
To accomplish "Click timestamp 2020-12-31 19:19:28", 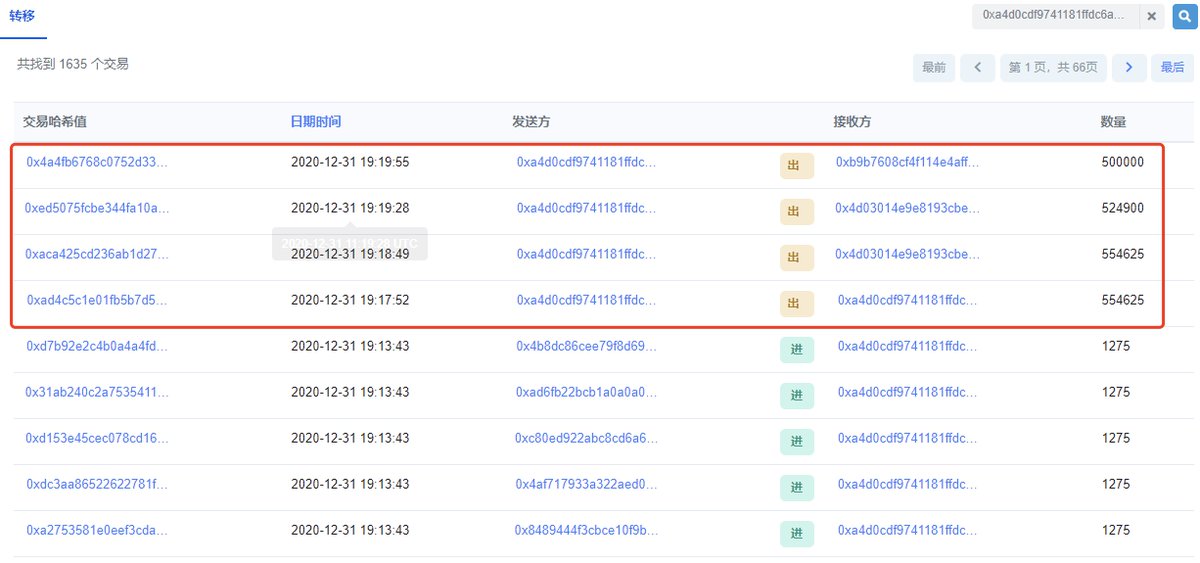I will (350, 208).
